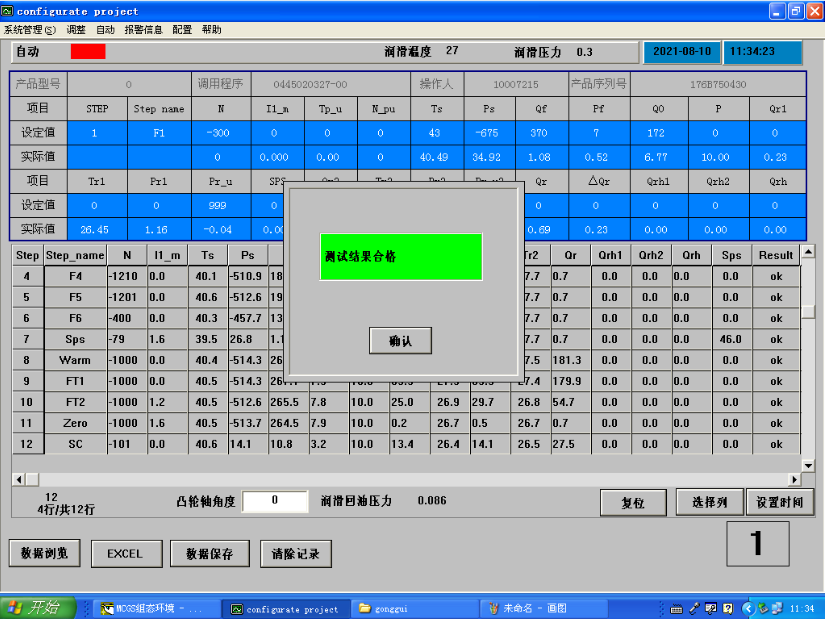Switch to MCGS组态环境 taskbar window
The height and width of the screenshot is (619, 825).
click(x=155, y=608)
